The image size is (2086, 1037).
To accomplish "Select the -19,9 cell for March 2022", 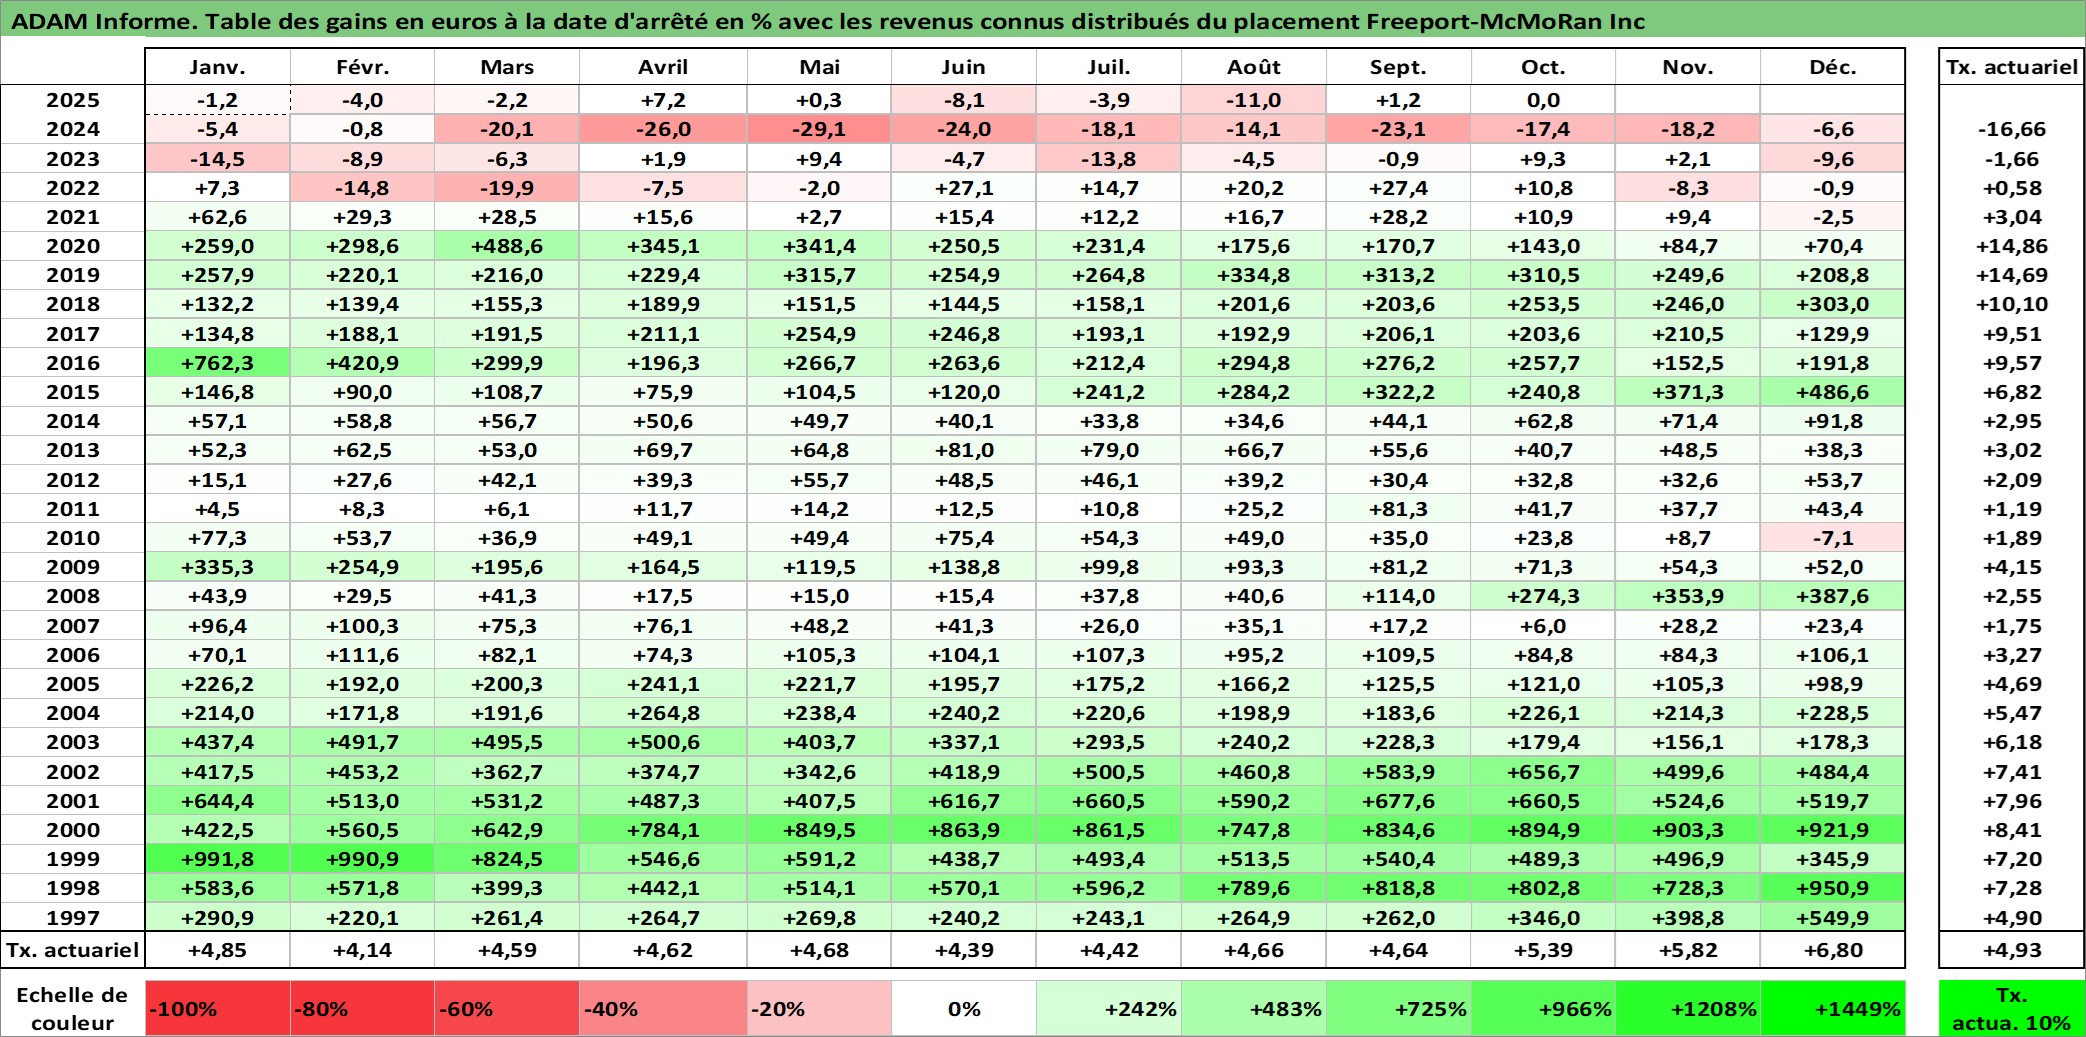I will pos(507,188).
